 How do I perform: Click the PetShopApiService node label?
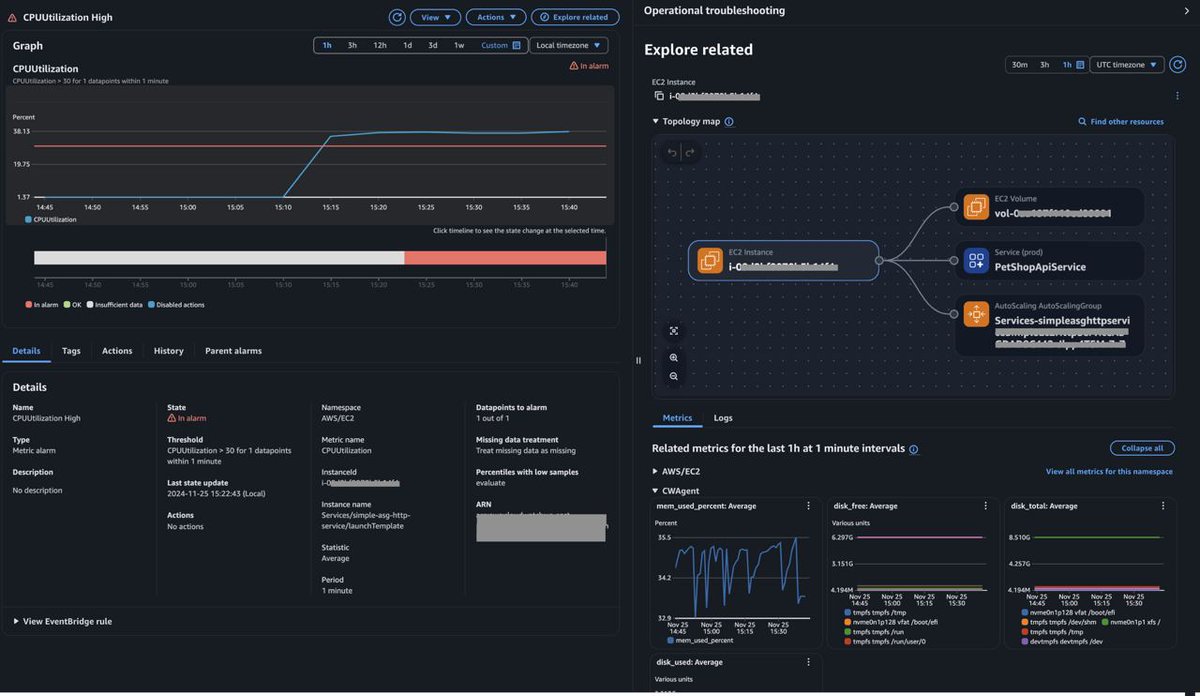click(1040, 267)
